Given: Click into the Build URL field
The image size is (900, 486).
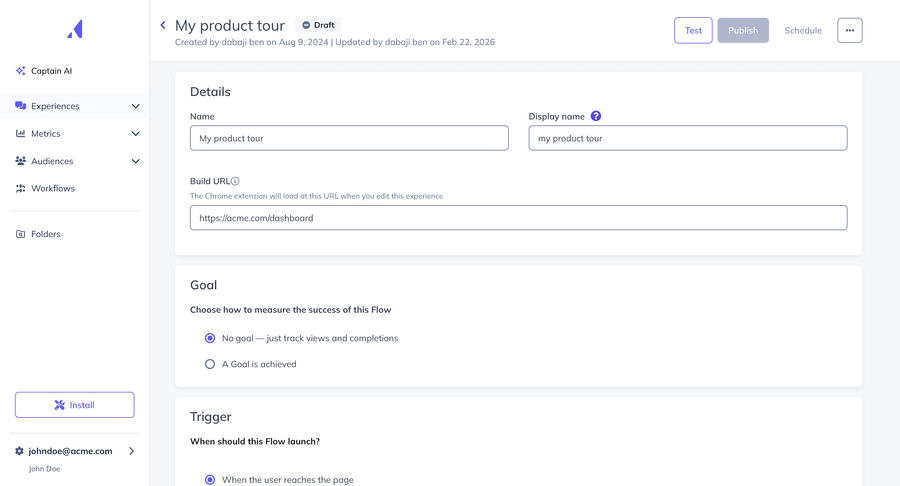Looking at the screenshot, I should coord(518,218).
